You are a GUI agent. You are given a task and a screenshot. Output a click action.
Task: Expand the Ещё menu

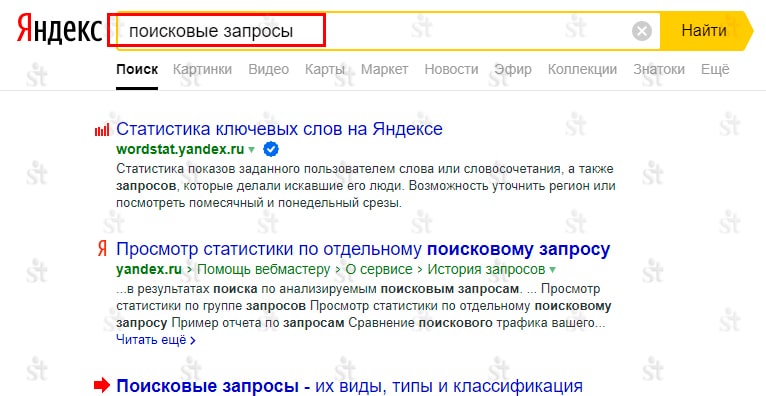click(715, 69)
